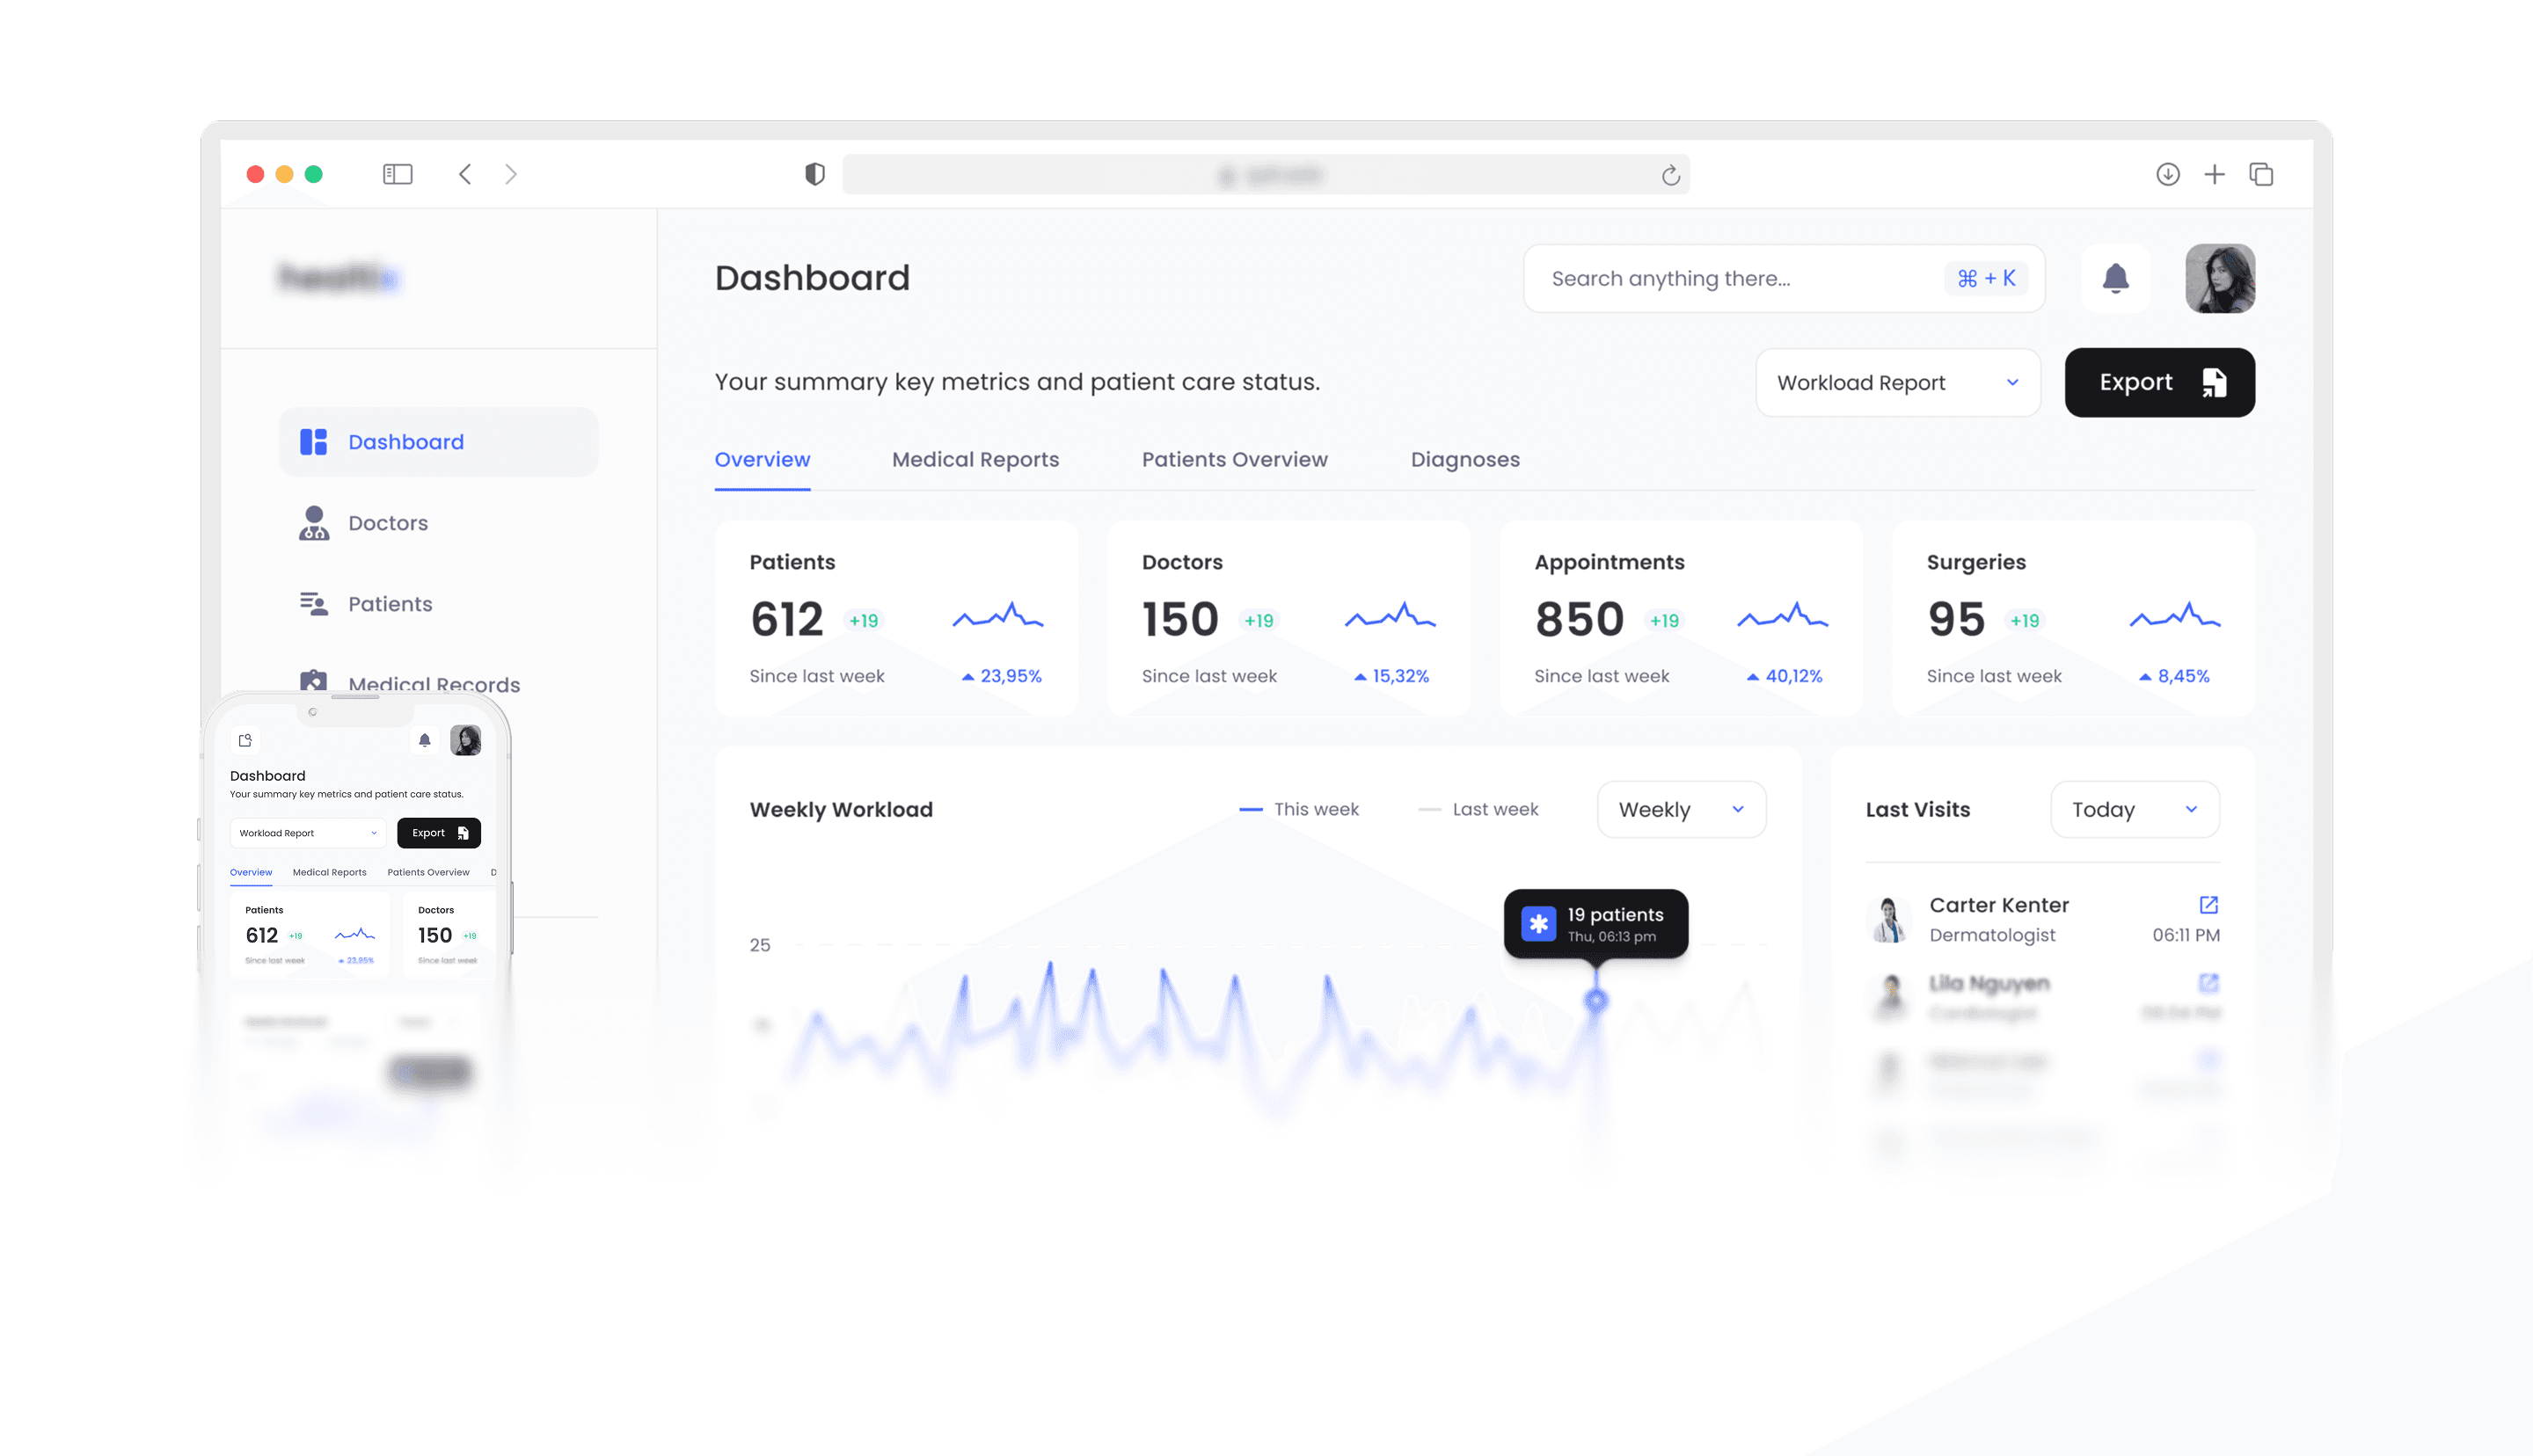Click the Lila Nguyen name
The width and height of the screenshot is (2533, 1456).
(1989, 984)
